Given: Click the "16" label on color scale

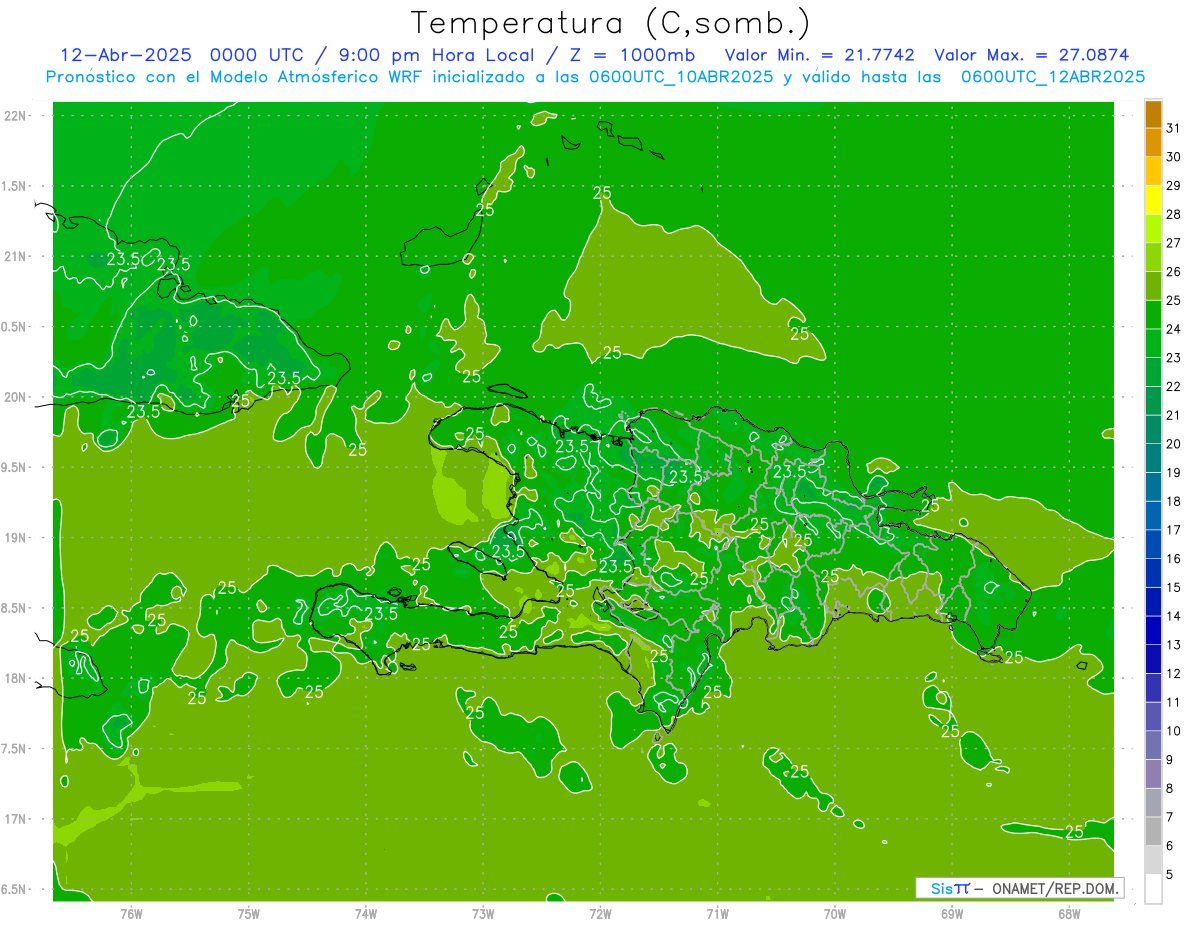Looking at the screenshot, I should click(1174, 559).
